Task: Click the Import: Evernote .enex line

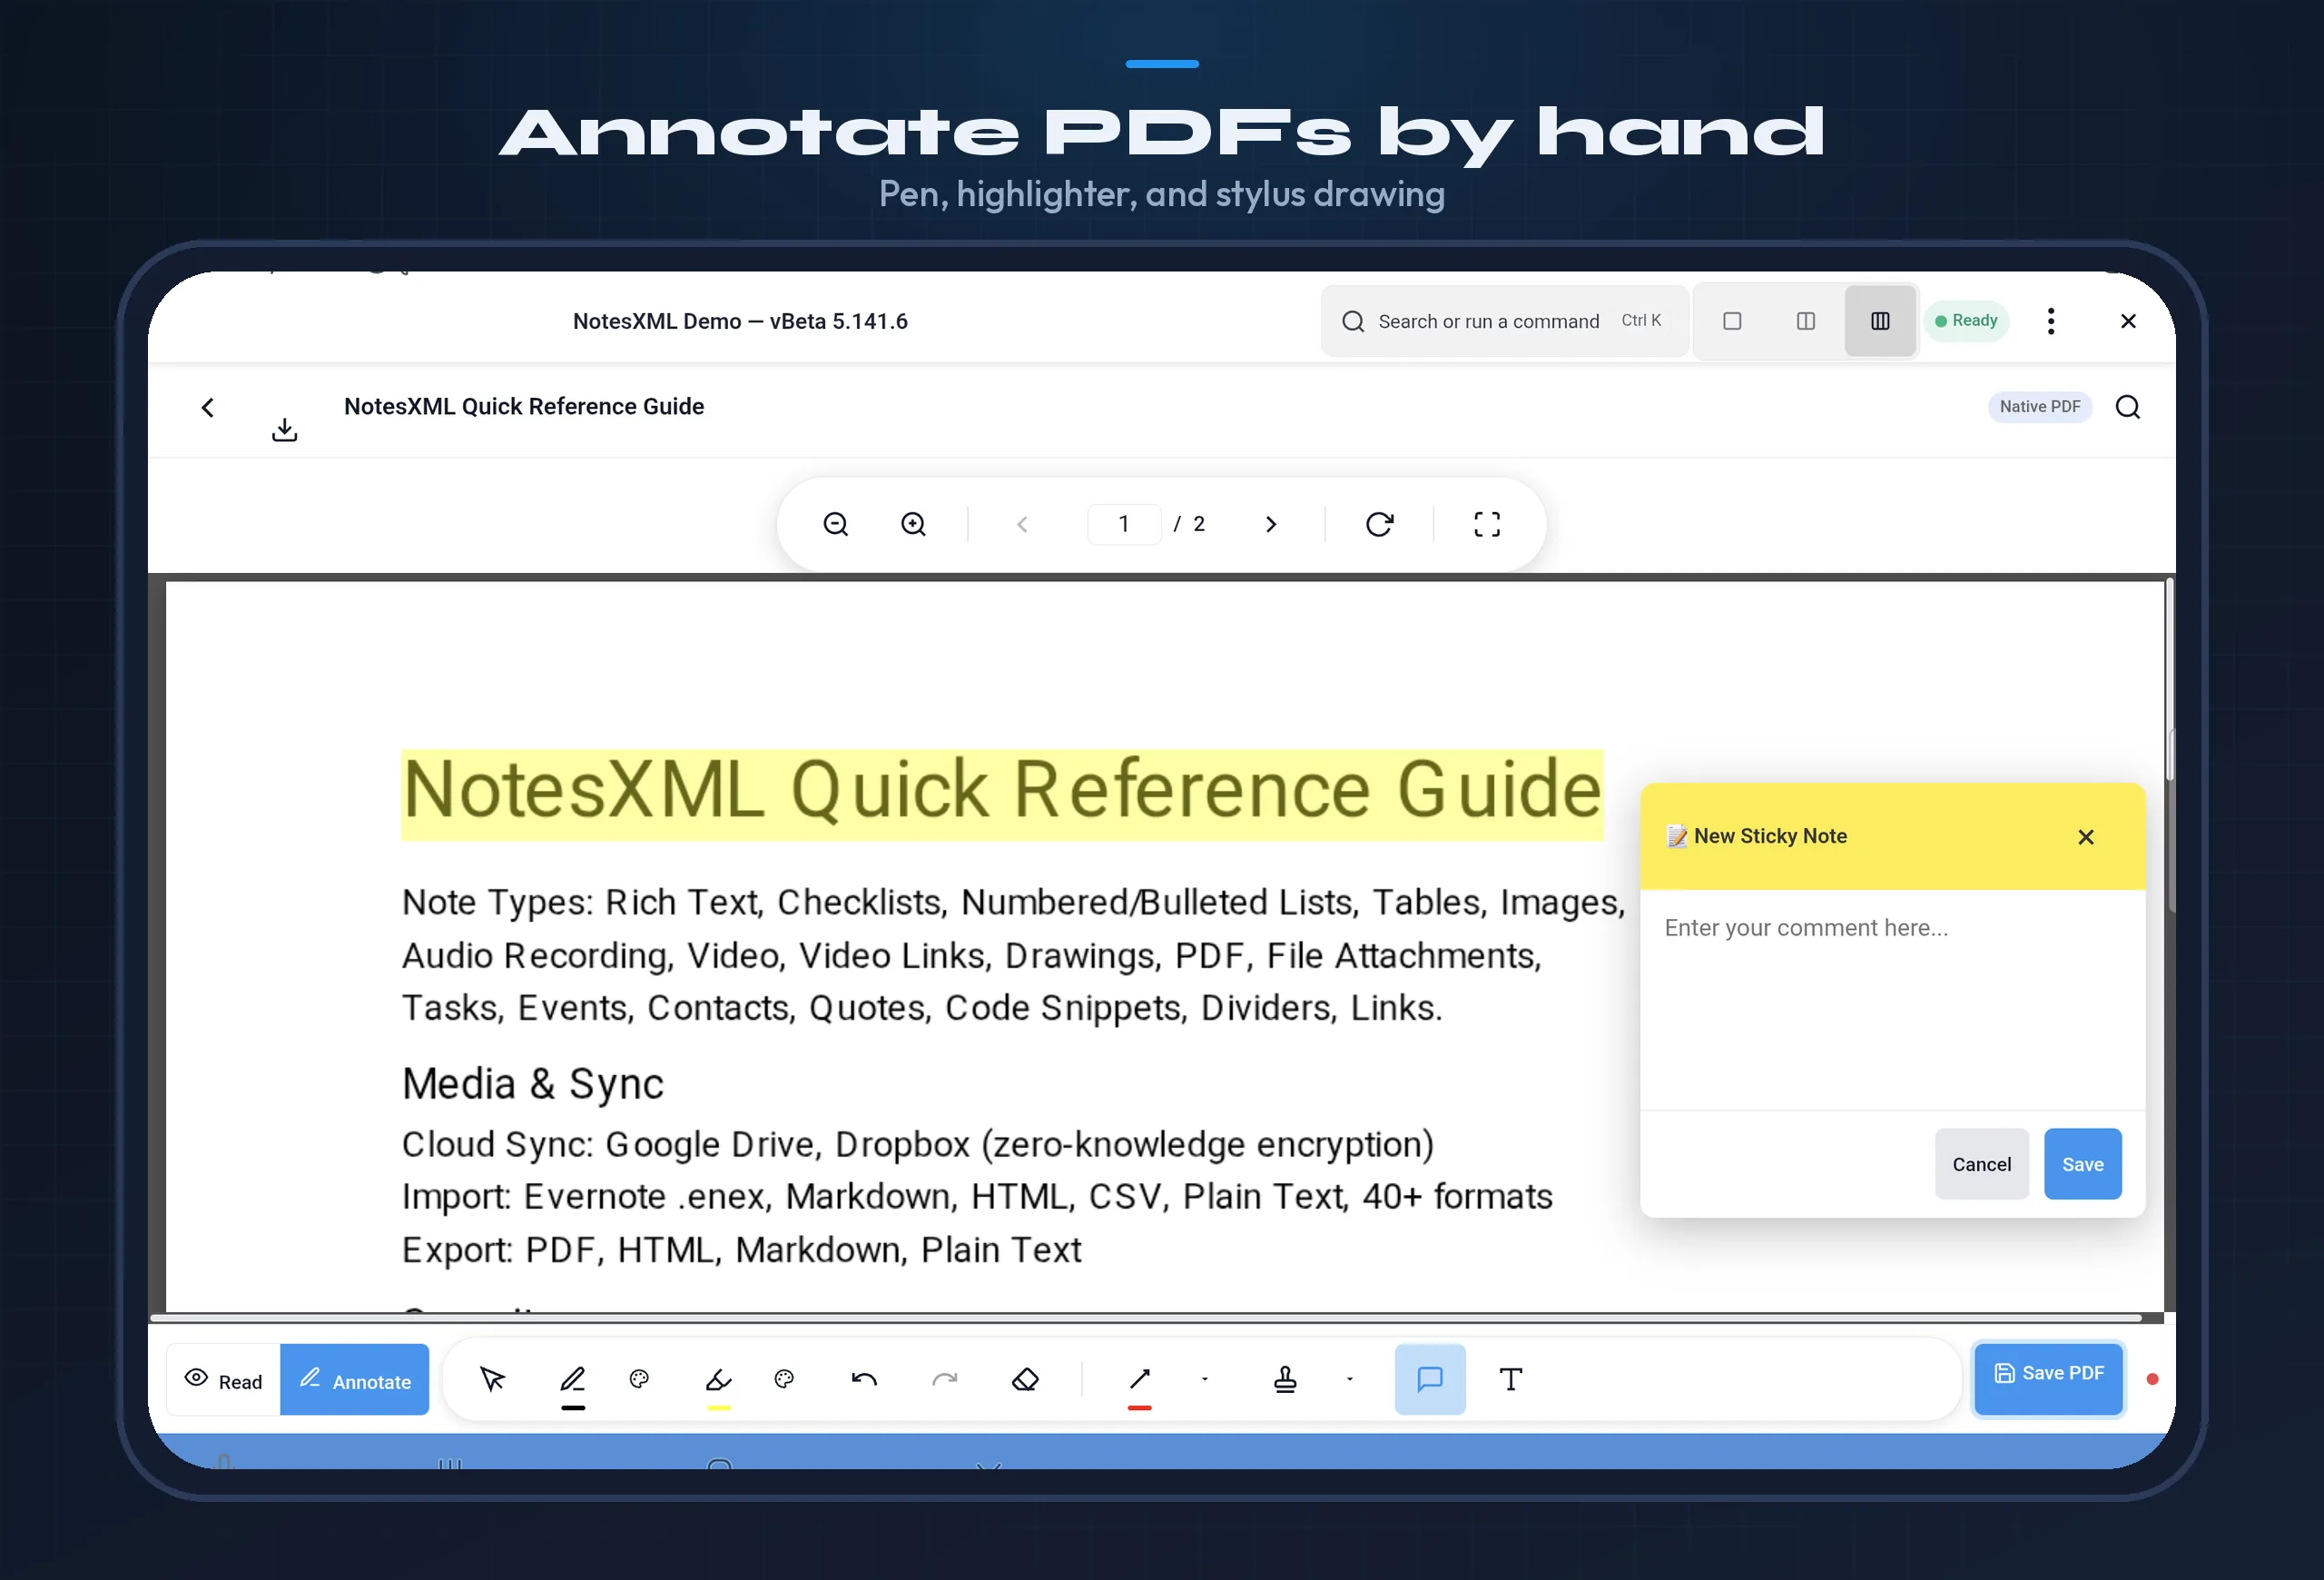Action: click(977, 1197)
